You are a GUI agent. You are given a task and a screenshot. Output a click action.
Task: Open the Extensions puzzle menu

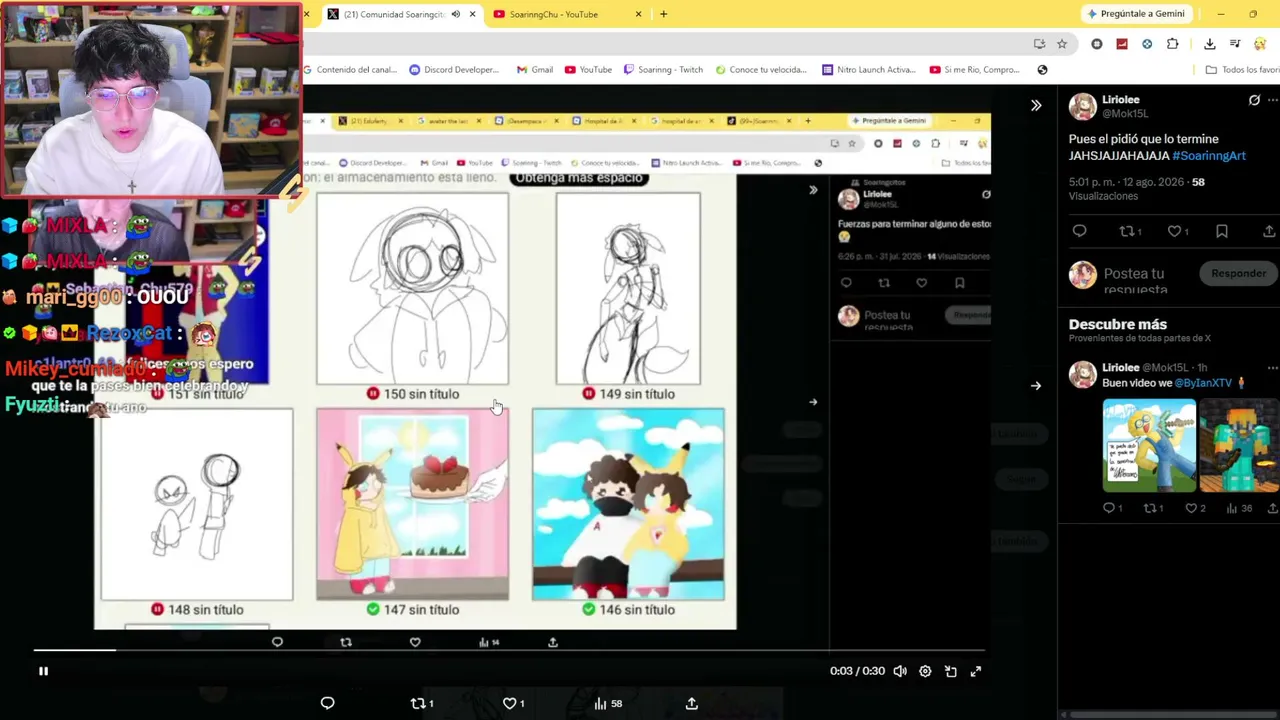pyautogui.click(x=1172, y=44)
